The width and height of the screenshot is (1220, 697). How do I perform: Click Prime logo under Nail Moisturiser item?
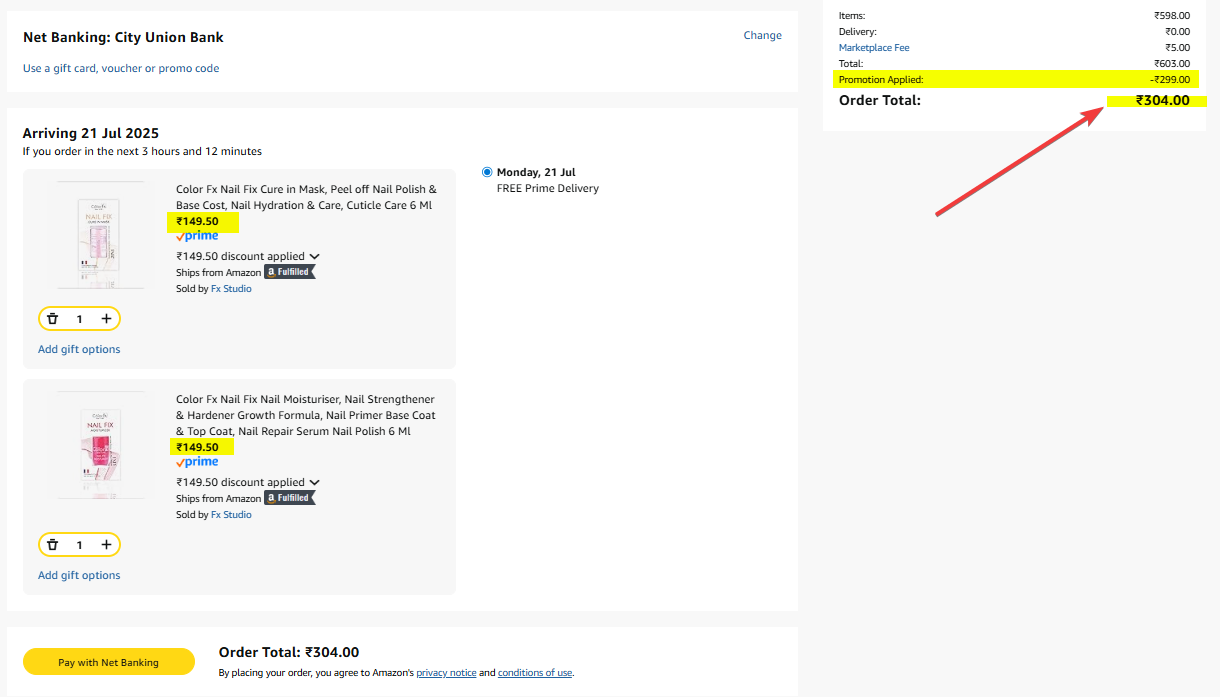tap(197, 463)
